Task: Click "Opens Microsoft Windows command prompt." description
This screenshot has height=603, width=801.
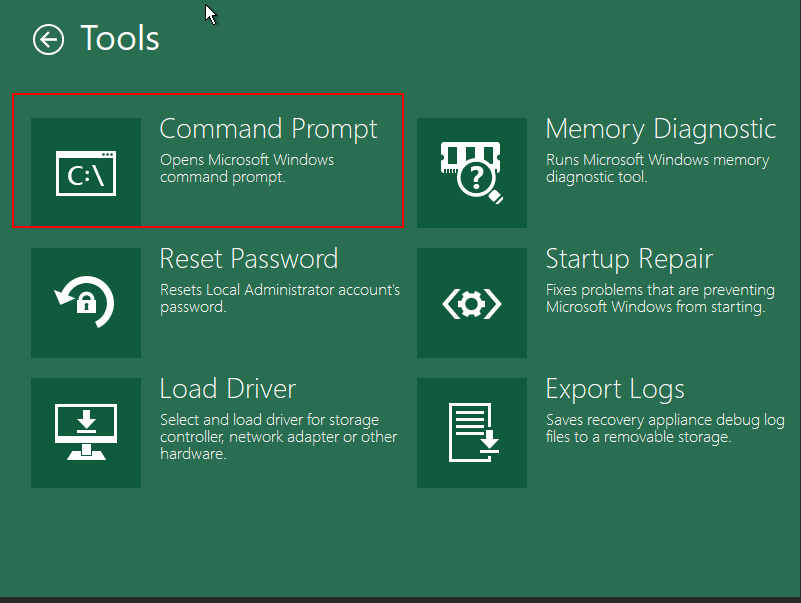Action: (247, 168)
